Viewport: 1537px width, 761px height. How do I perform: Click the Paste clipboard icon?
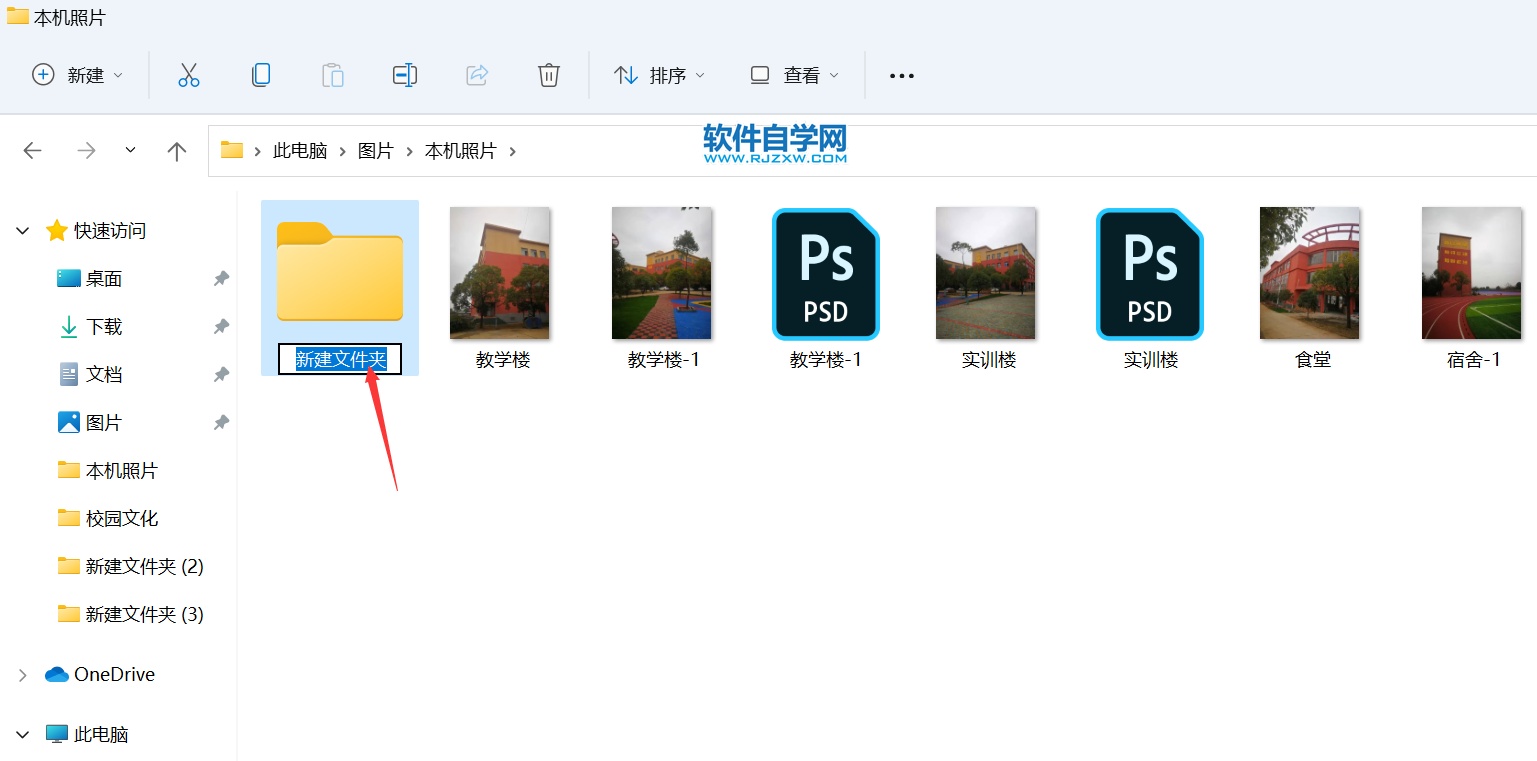pos(333,75)
